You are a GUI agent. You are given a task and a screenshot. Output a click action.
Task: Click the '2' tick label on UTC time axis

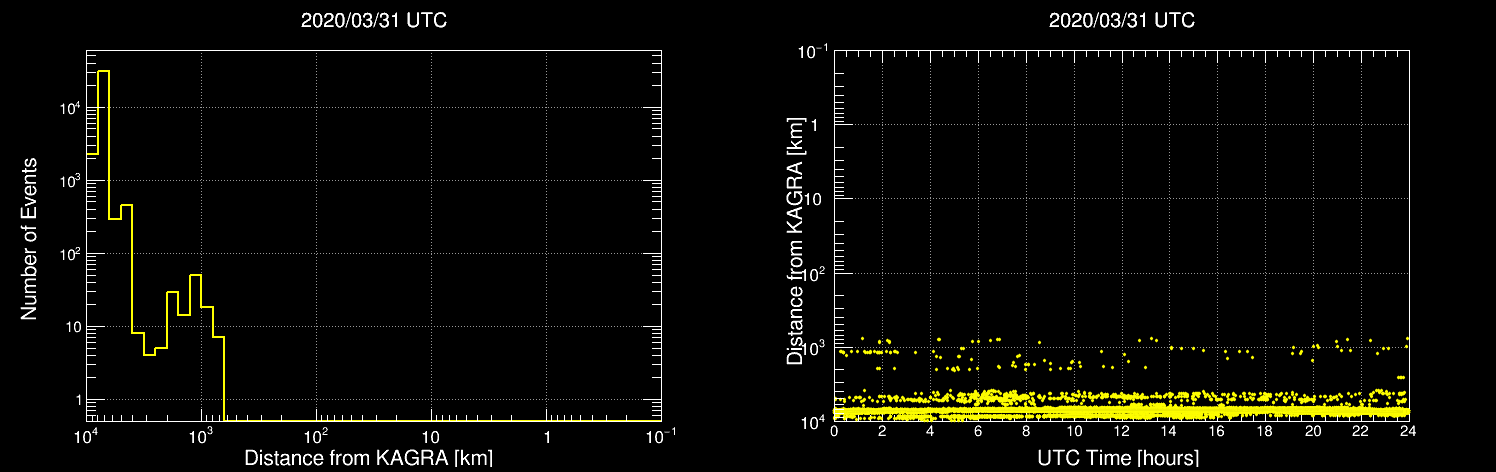[x=882, y=431]
